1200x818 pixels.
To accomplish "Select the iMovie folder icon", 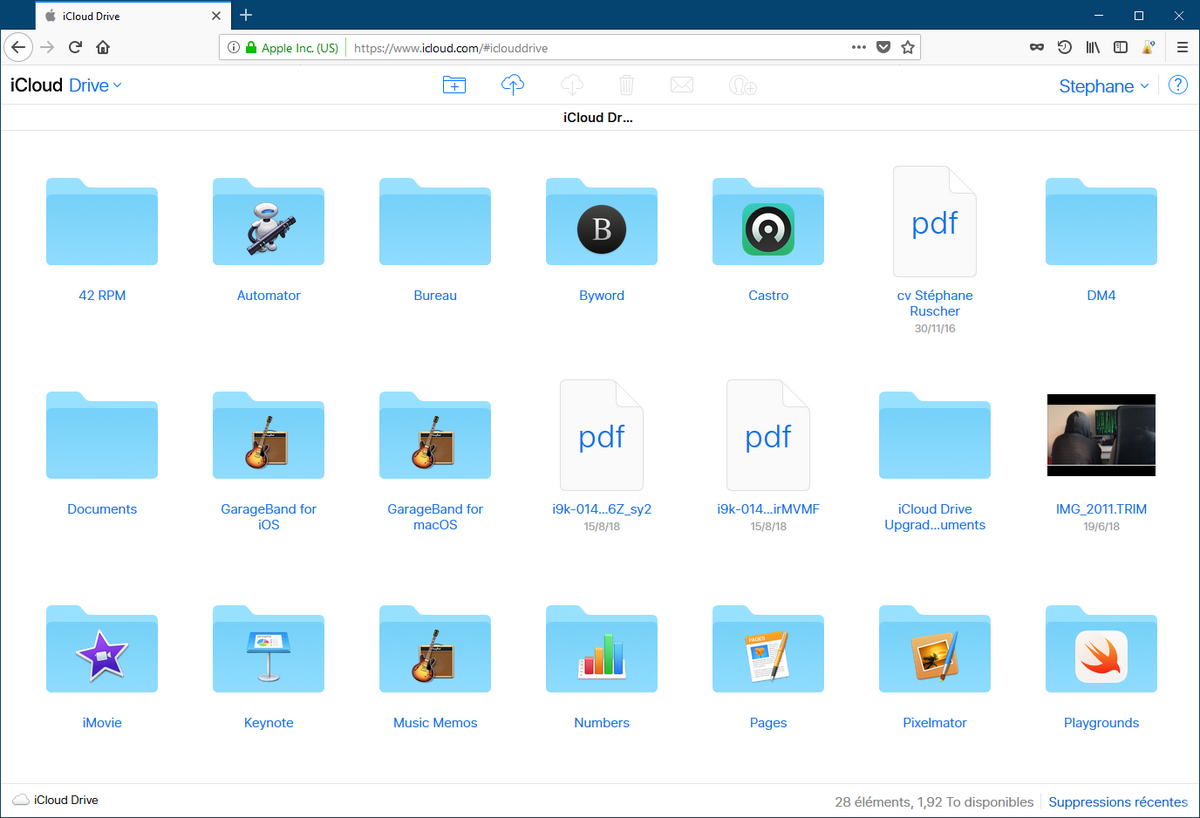I will pyautogui.click(x=102, y=649).
